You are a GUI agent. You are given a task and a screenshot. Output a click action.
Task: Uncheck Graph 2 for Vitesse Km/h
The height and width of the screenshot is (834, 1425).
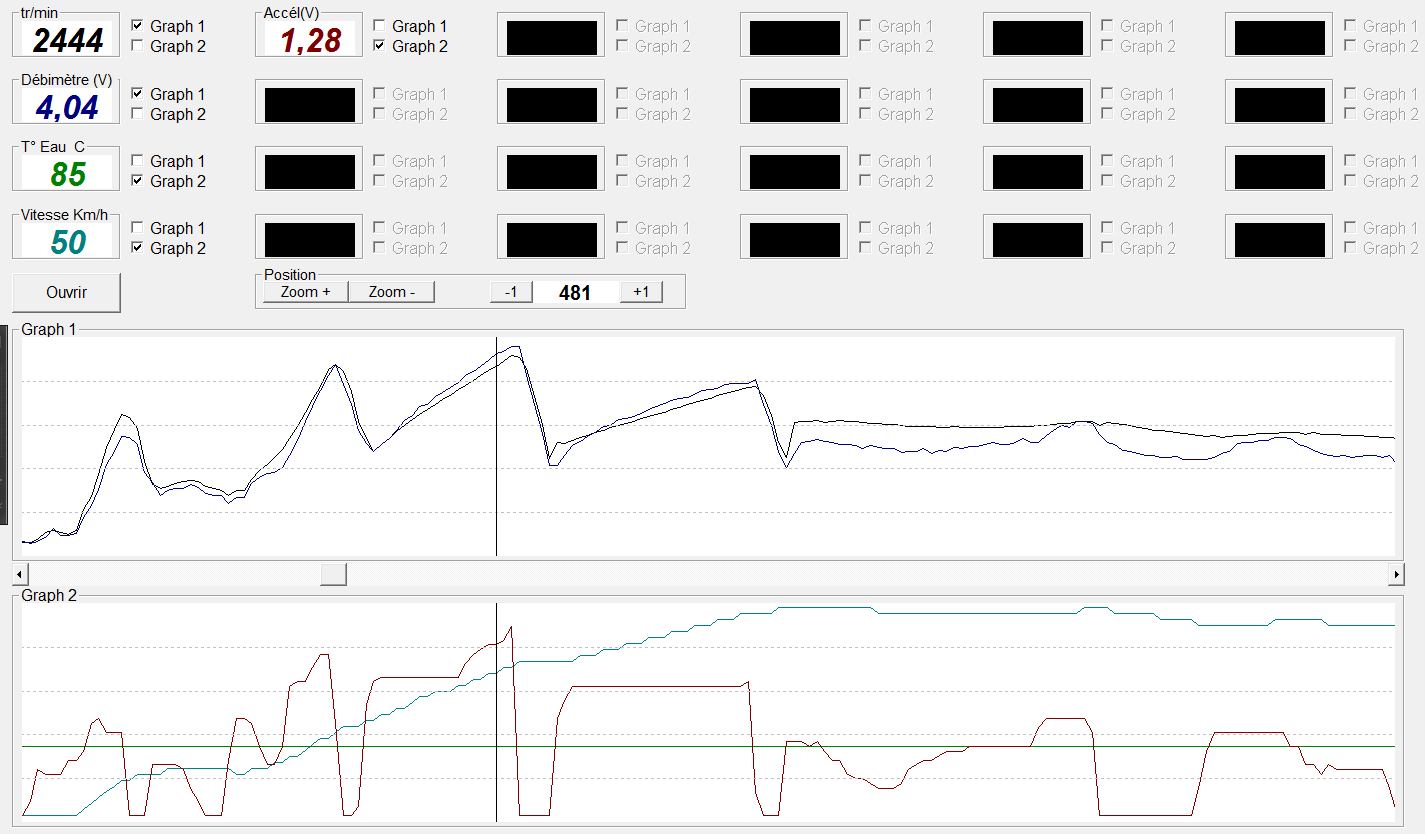click(137, 248)
